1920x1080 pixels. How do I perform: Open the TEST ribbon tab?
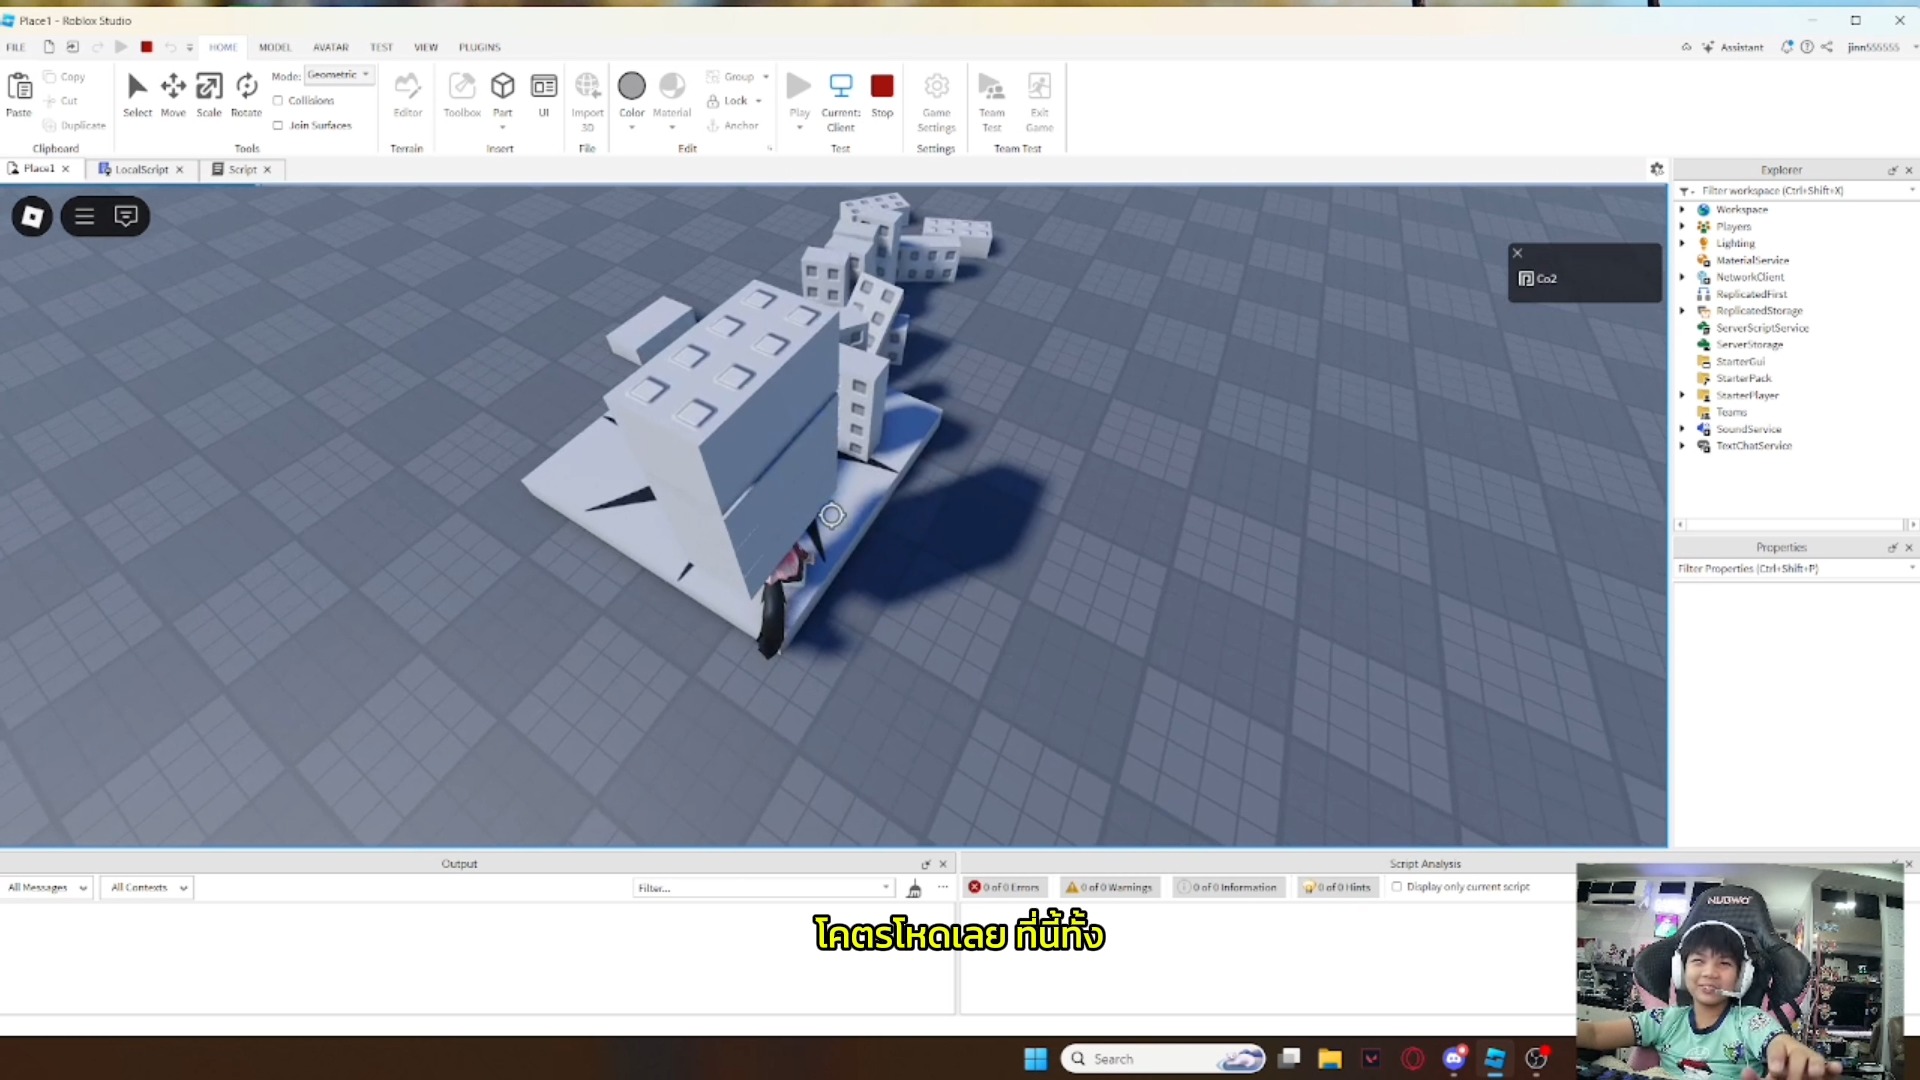pyautogui.click(x=381, y=47)
